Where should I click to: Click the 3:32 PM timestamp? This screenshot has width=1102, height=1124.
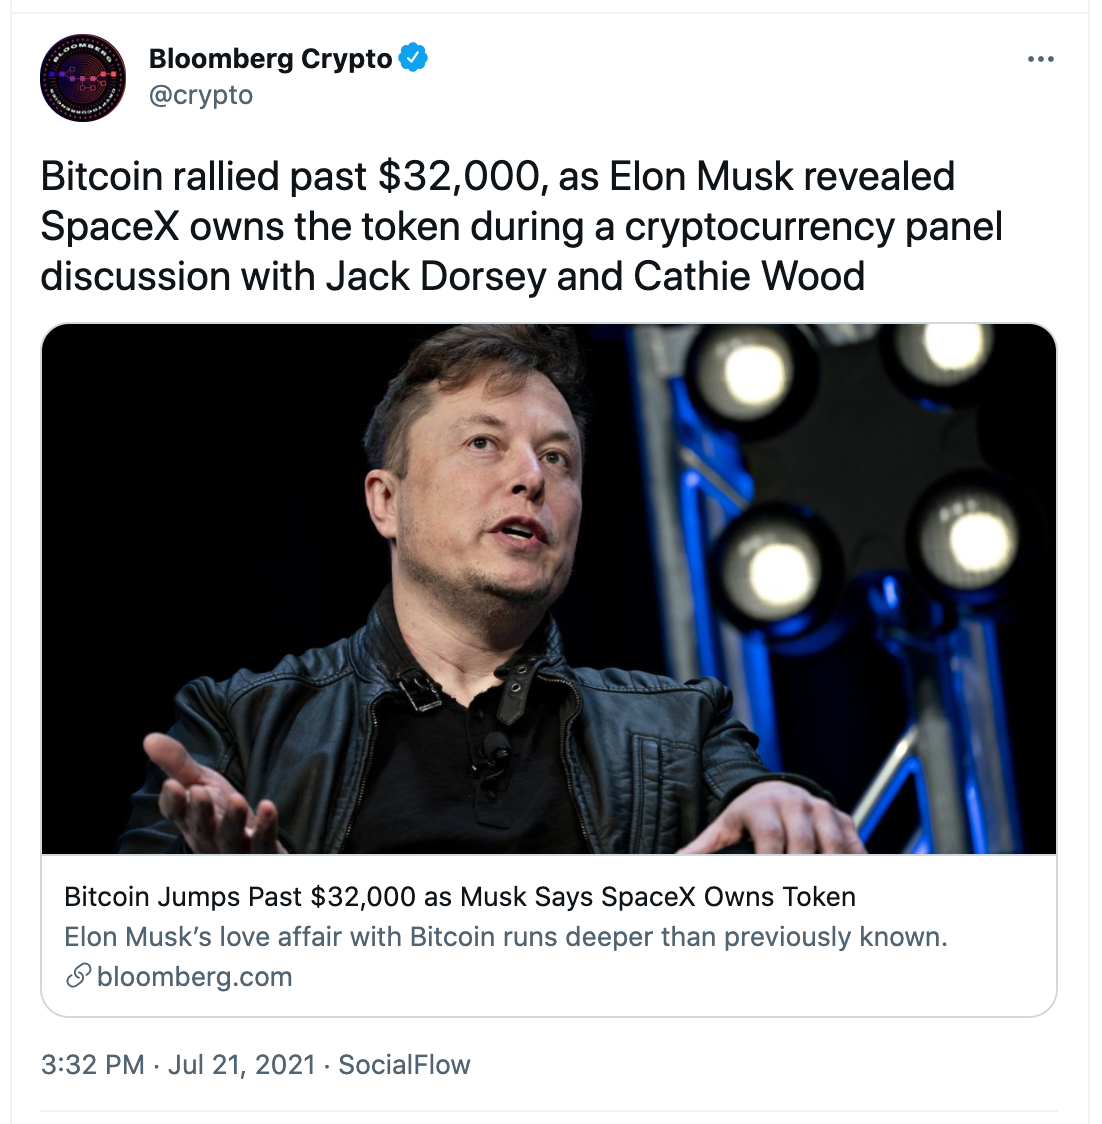(93, 1065)
